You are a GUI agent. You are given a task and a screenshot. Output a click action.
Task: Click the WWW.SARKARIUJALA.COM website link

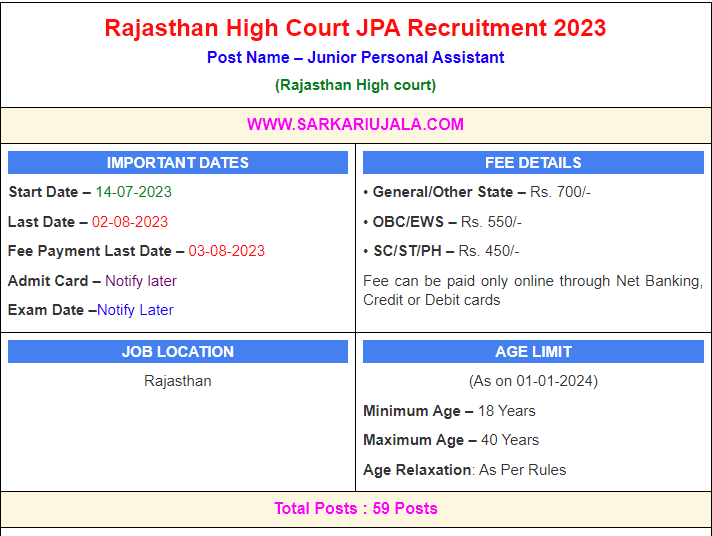click(x=355, y=124)
